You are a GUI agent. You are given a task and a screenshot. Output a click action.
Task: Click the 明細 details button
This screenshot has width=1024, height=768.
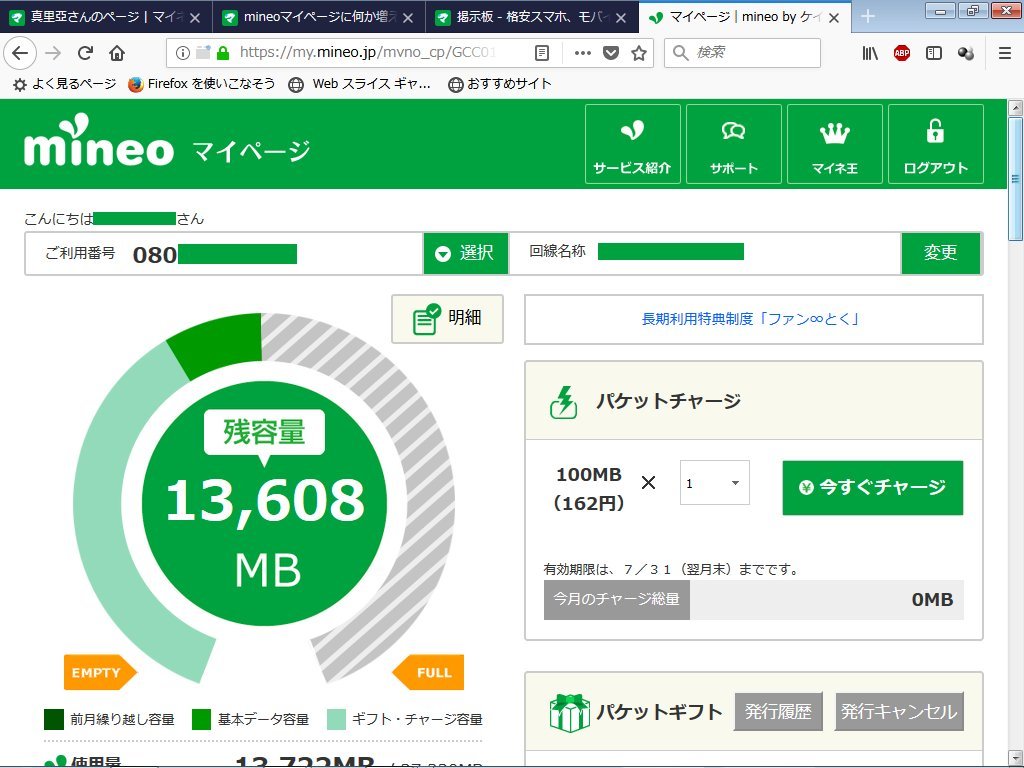pos(447,319)
